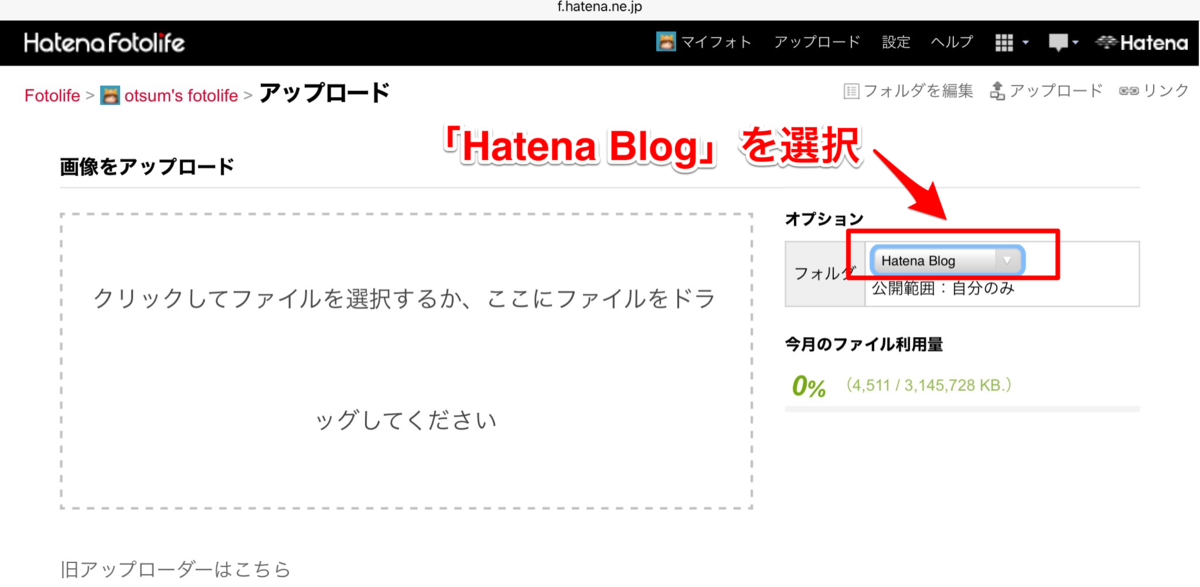
Task: Open the 旧アップローダーはこちら link
Action: tap(175, 570)
